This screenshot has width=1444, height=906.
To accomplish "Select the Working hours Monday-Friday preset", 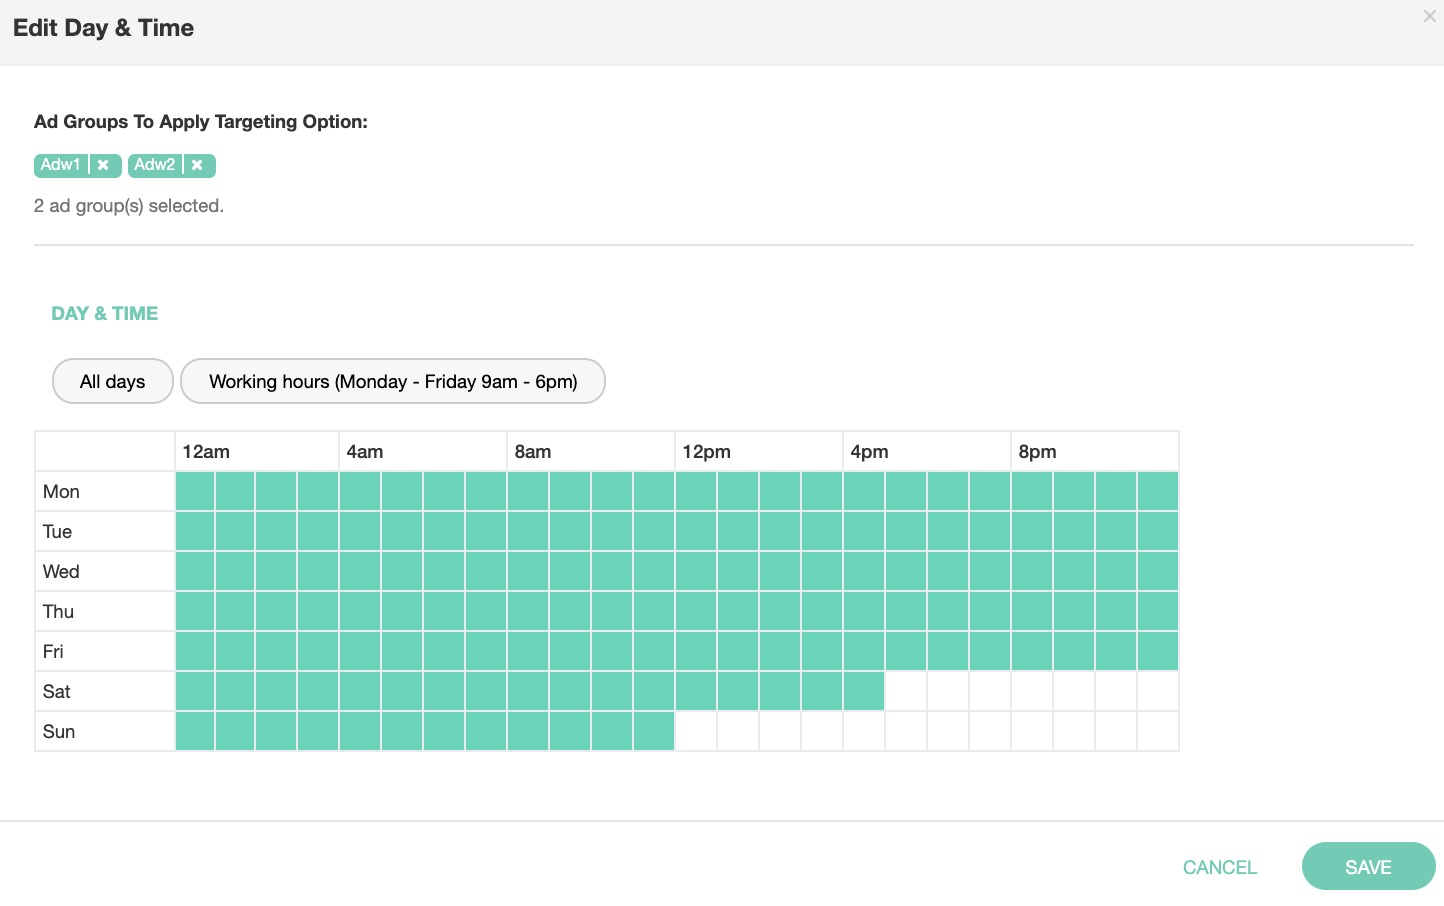I will pyautogui.click(x=392, y=381).
